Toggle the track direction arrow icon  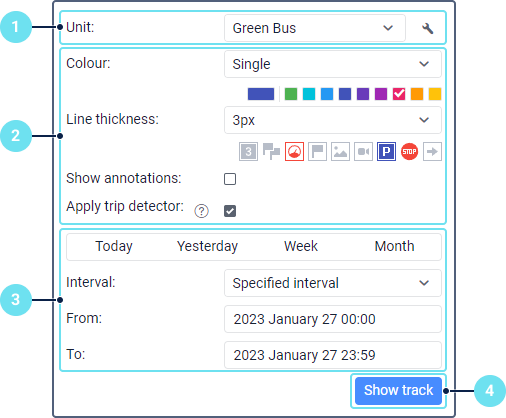tap(432, 152)
